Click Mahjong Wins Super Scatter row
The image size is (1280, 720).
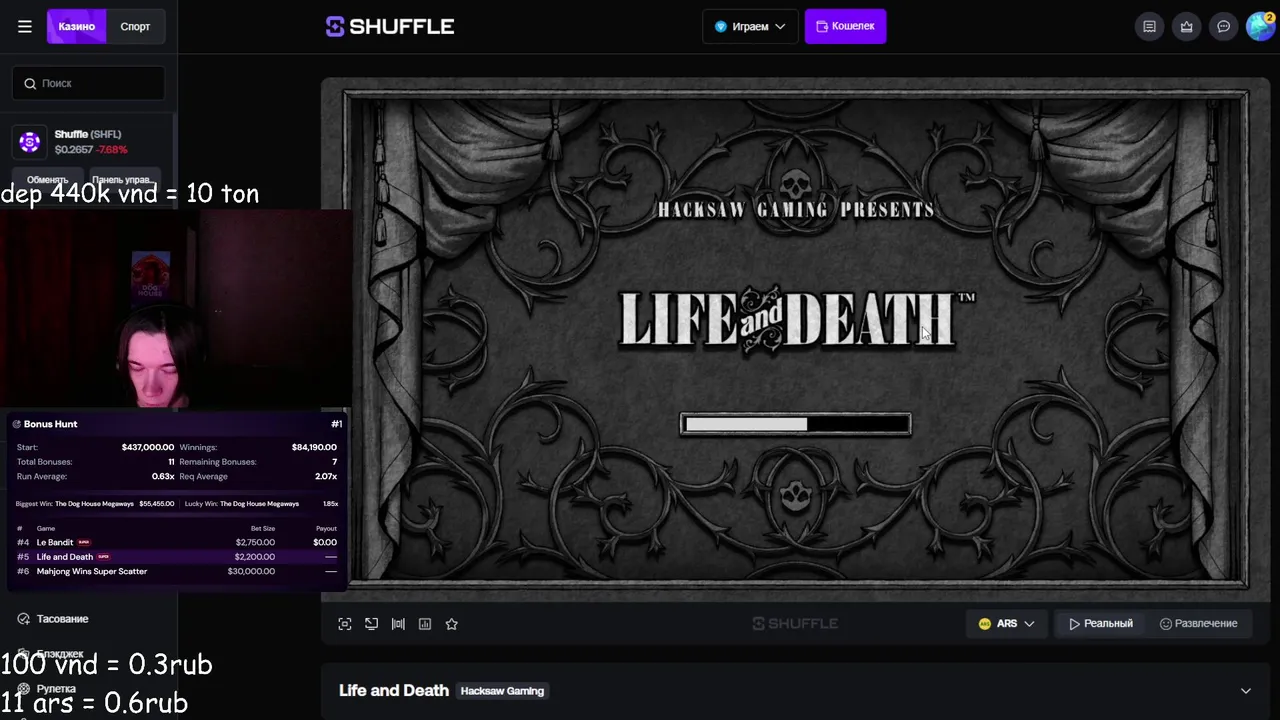pyautogui.click(x=177, y=572)
